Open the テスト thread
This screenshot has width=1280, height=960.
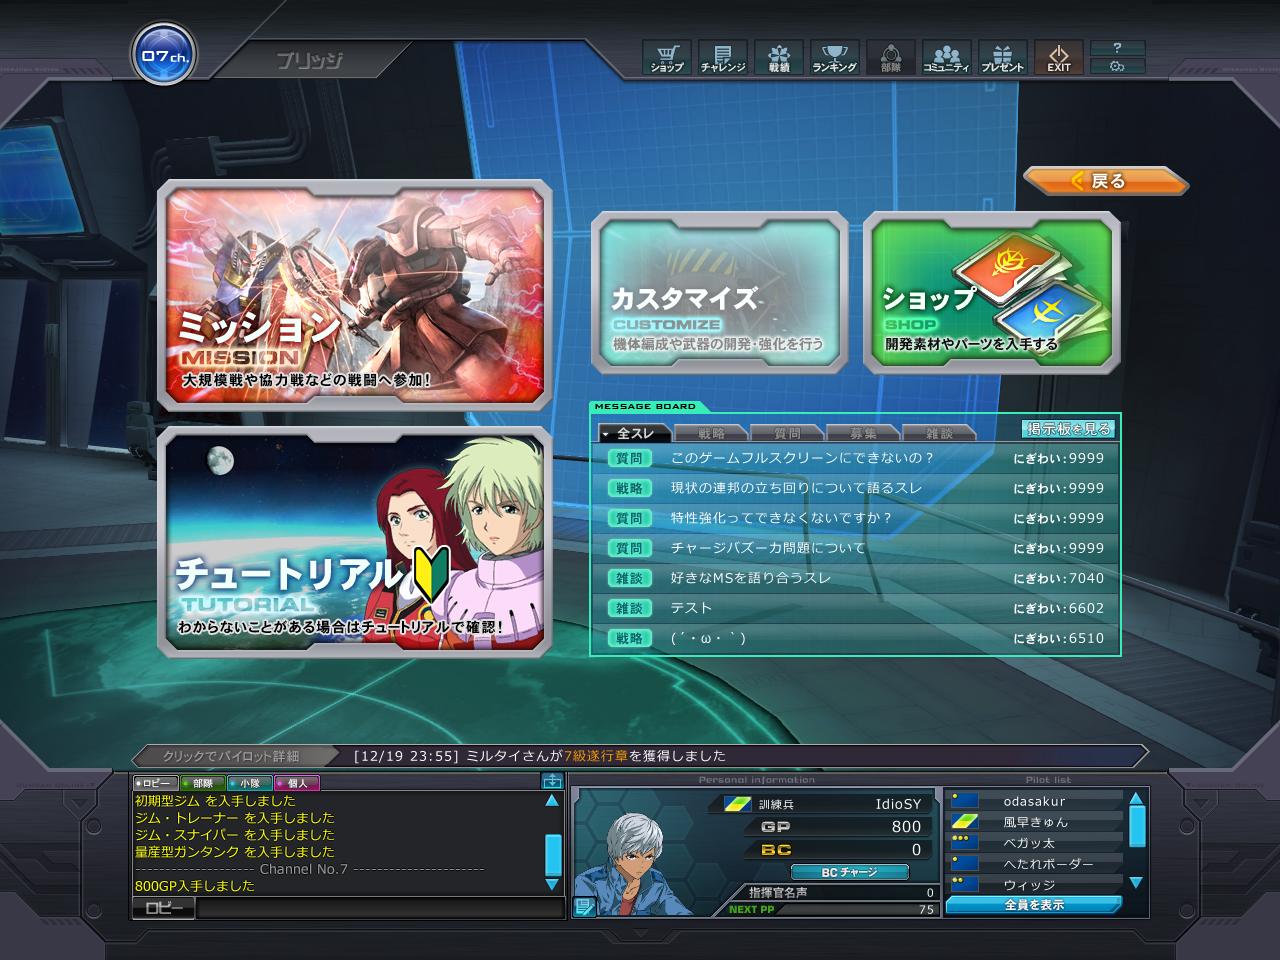tap(856, 608)
